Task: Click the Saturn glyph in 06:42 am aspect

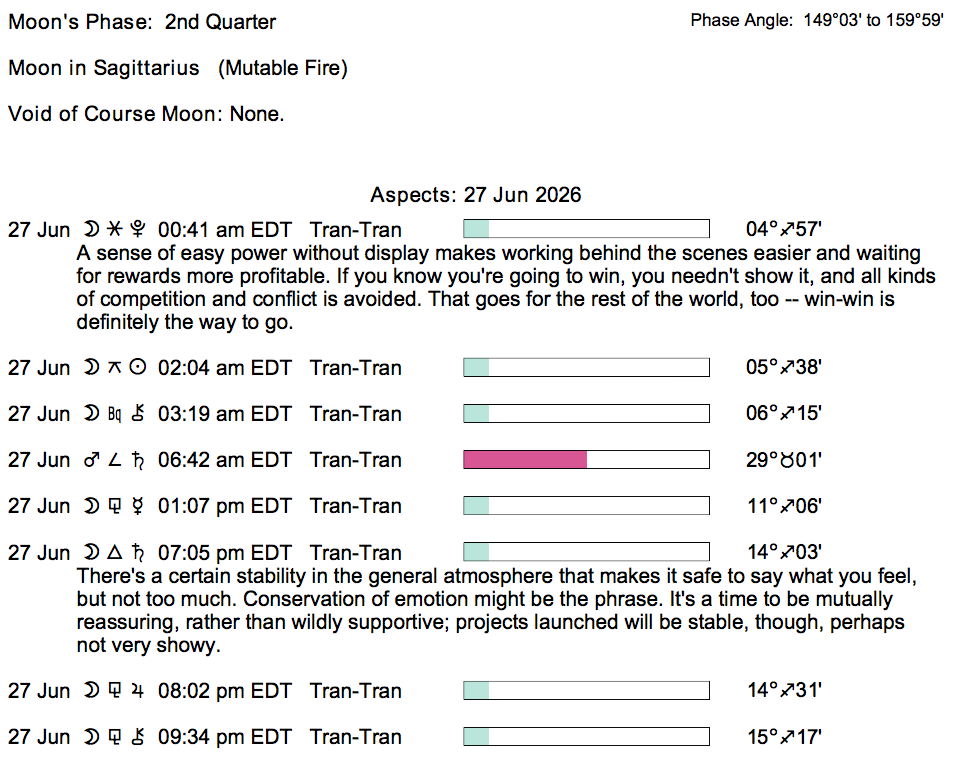Action: coord(138,460)
